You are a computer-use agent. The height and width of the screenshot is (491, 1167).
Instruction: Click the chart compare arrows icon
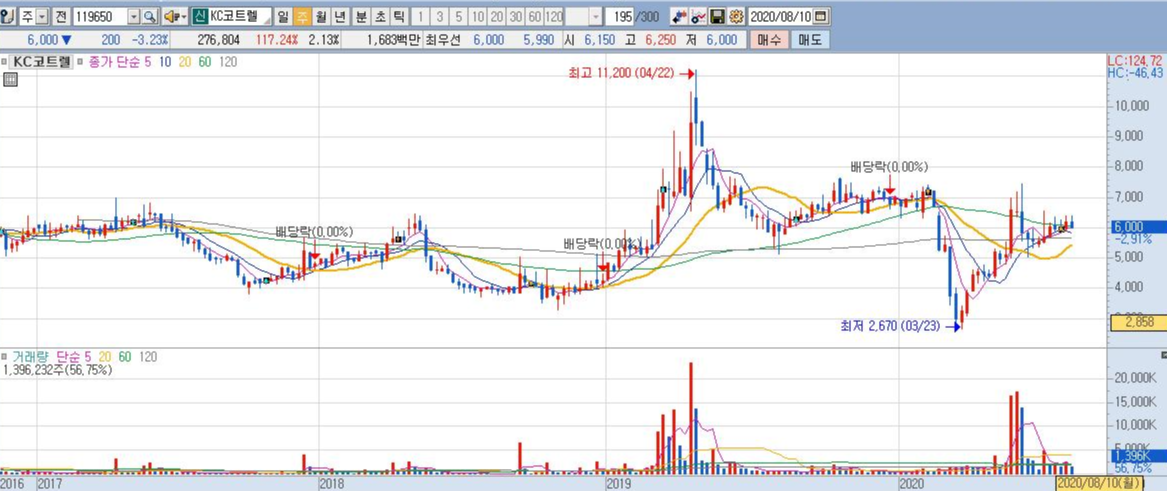click(679, 16)
